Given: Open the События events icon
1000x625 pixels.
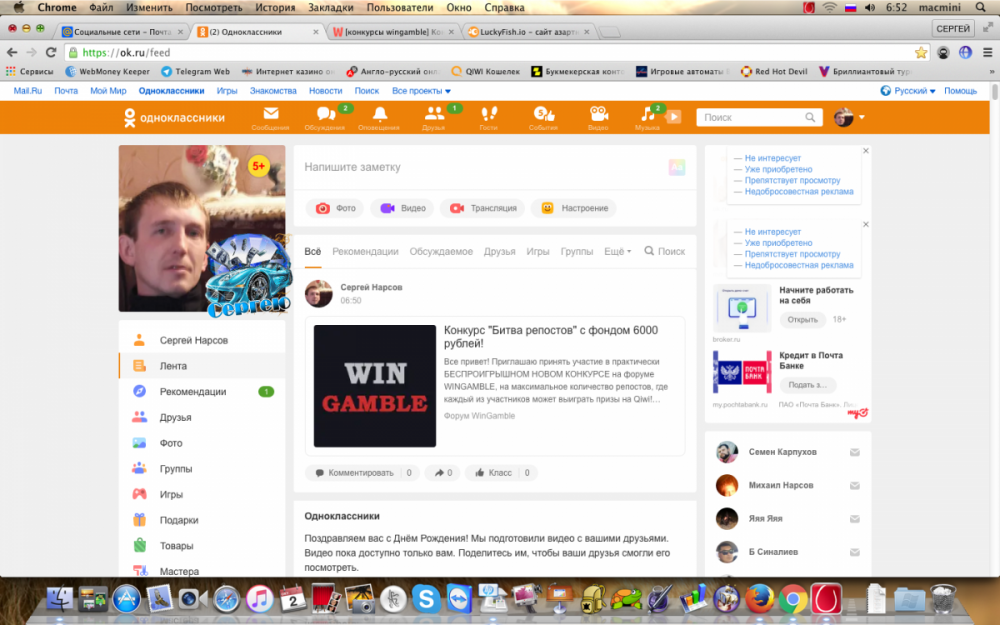Looking at the screenshot, I should (543, 115).
